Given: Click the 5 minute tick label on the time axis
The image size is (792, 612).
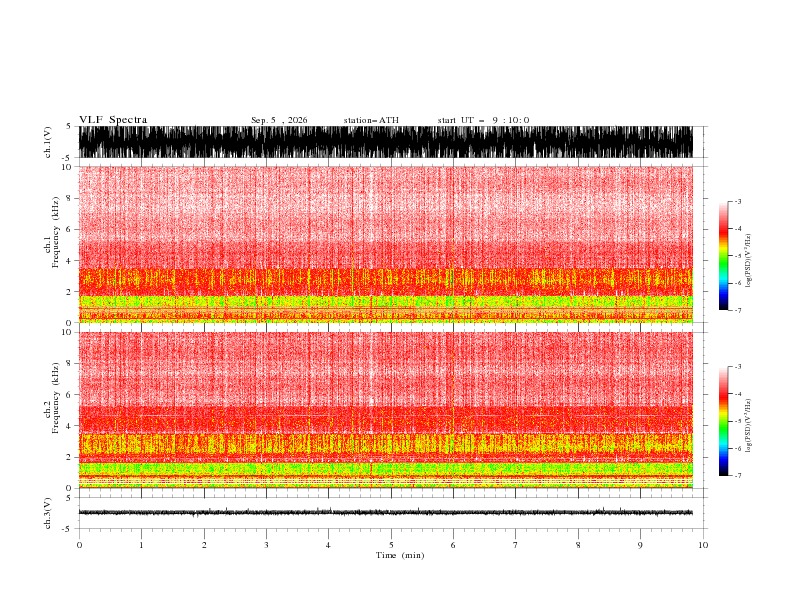Looking at the screenshot, I should [391, 545].
